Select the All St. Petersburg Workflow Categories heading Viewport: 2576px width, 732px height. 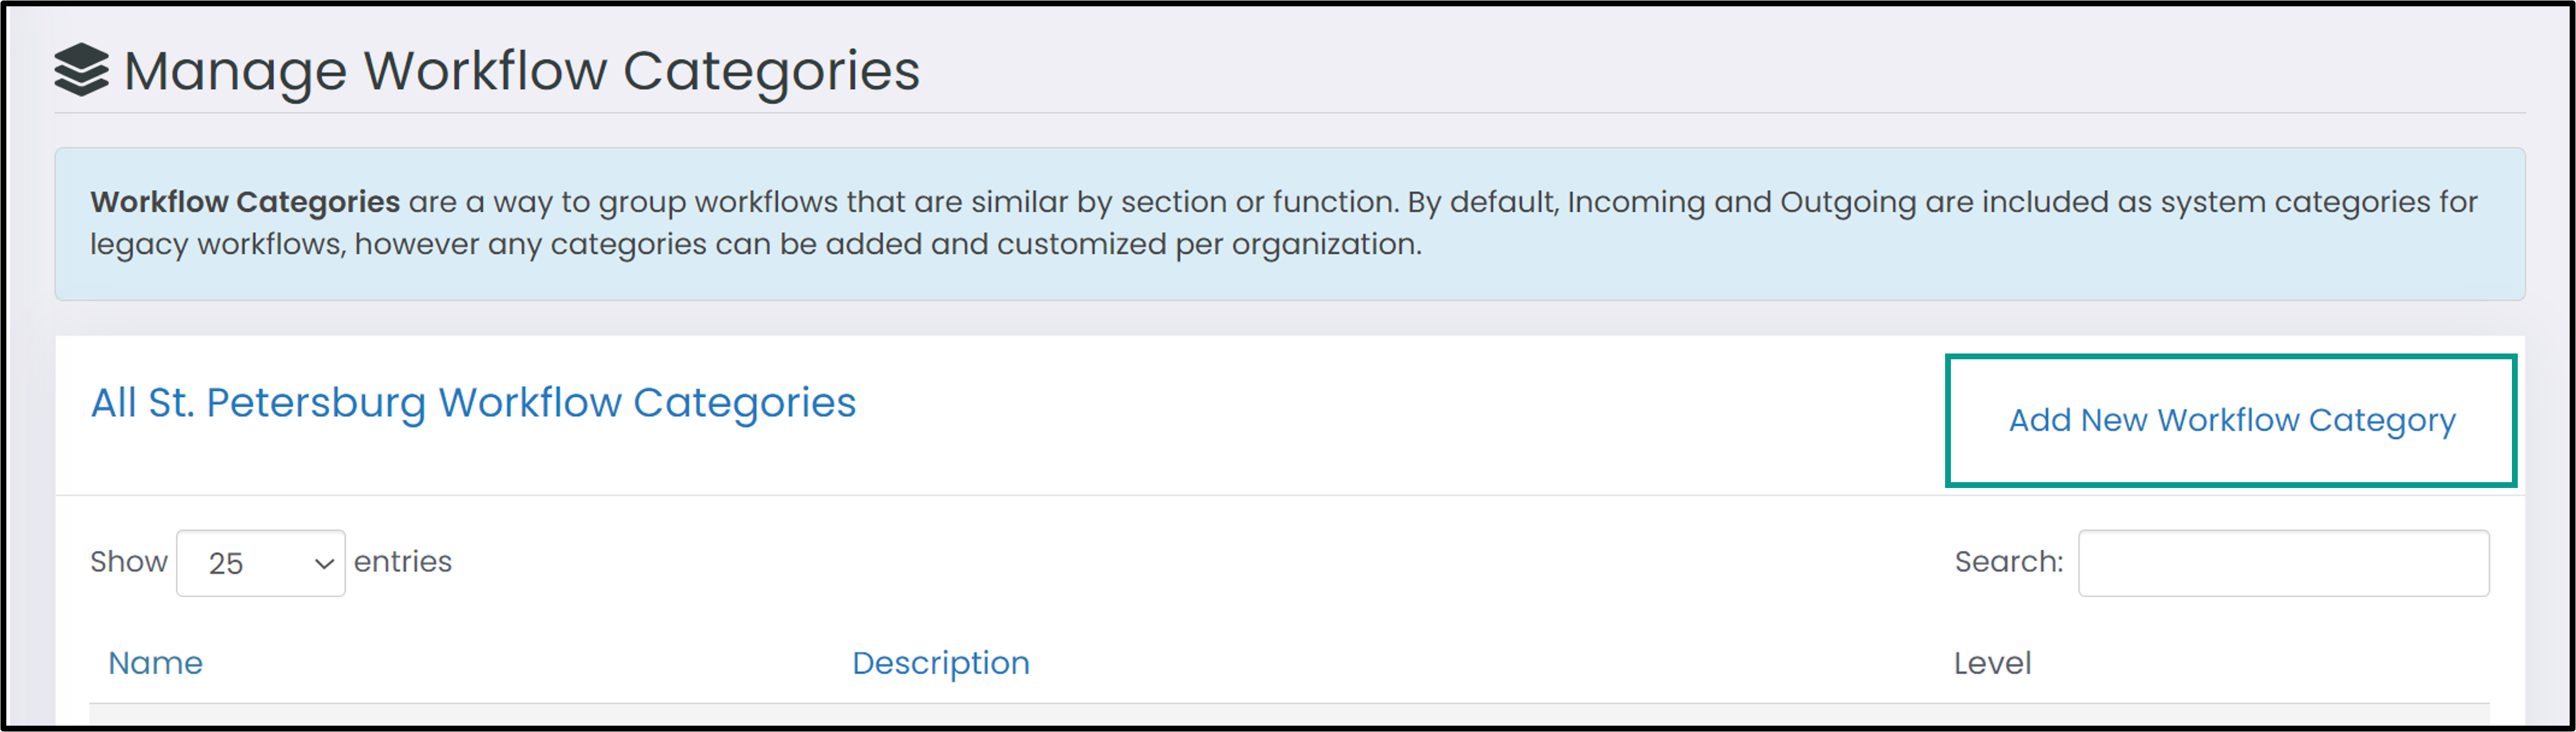473,403
